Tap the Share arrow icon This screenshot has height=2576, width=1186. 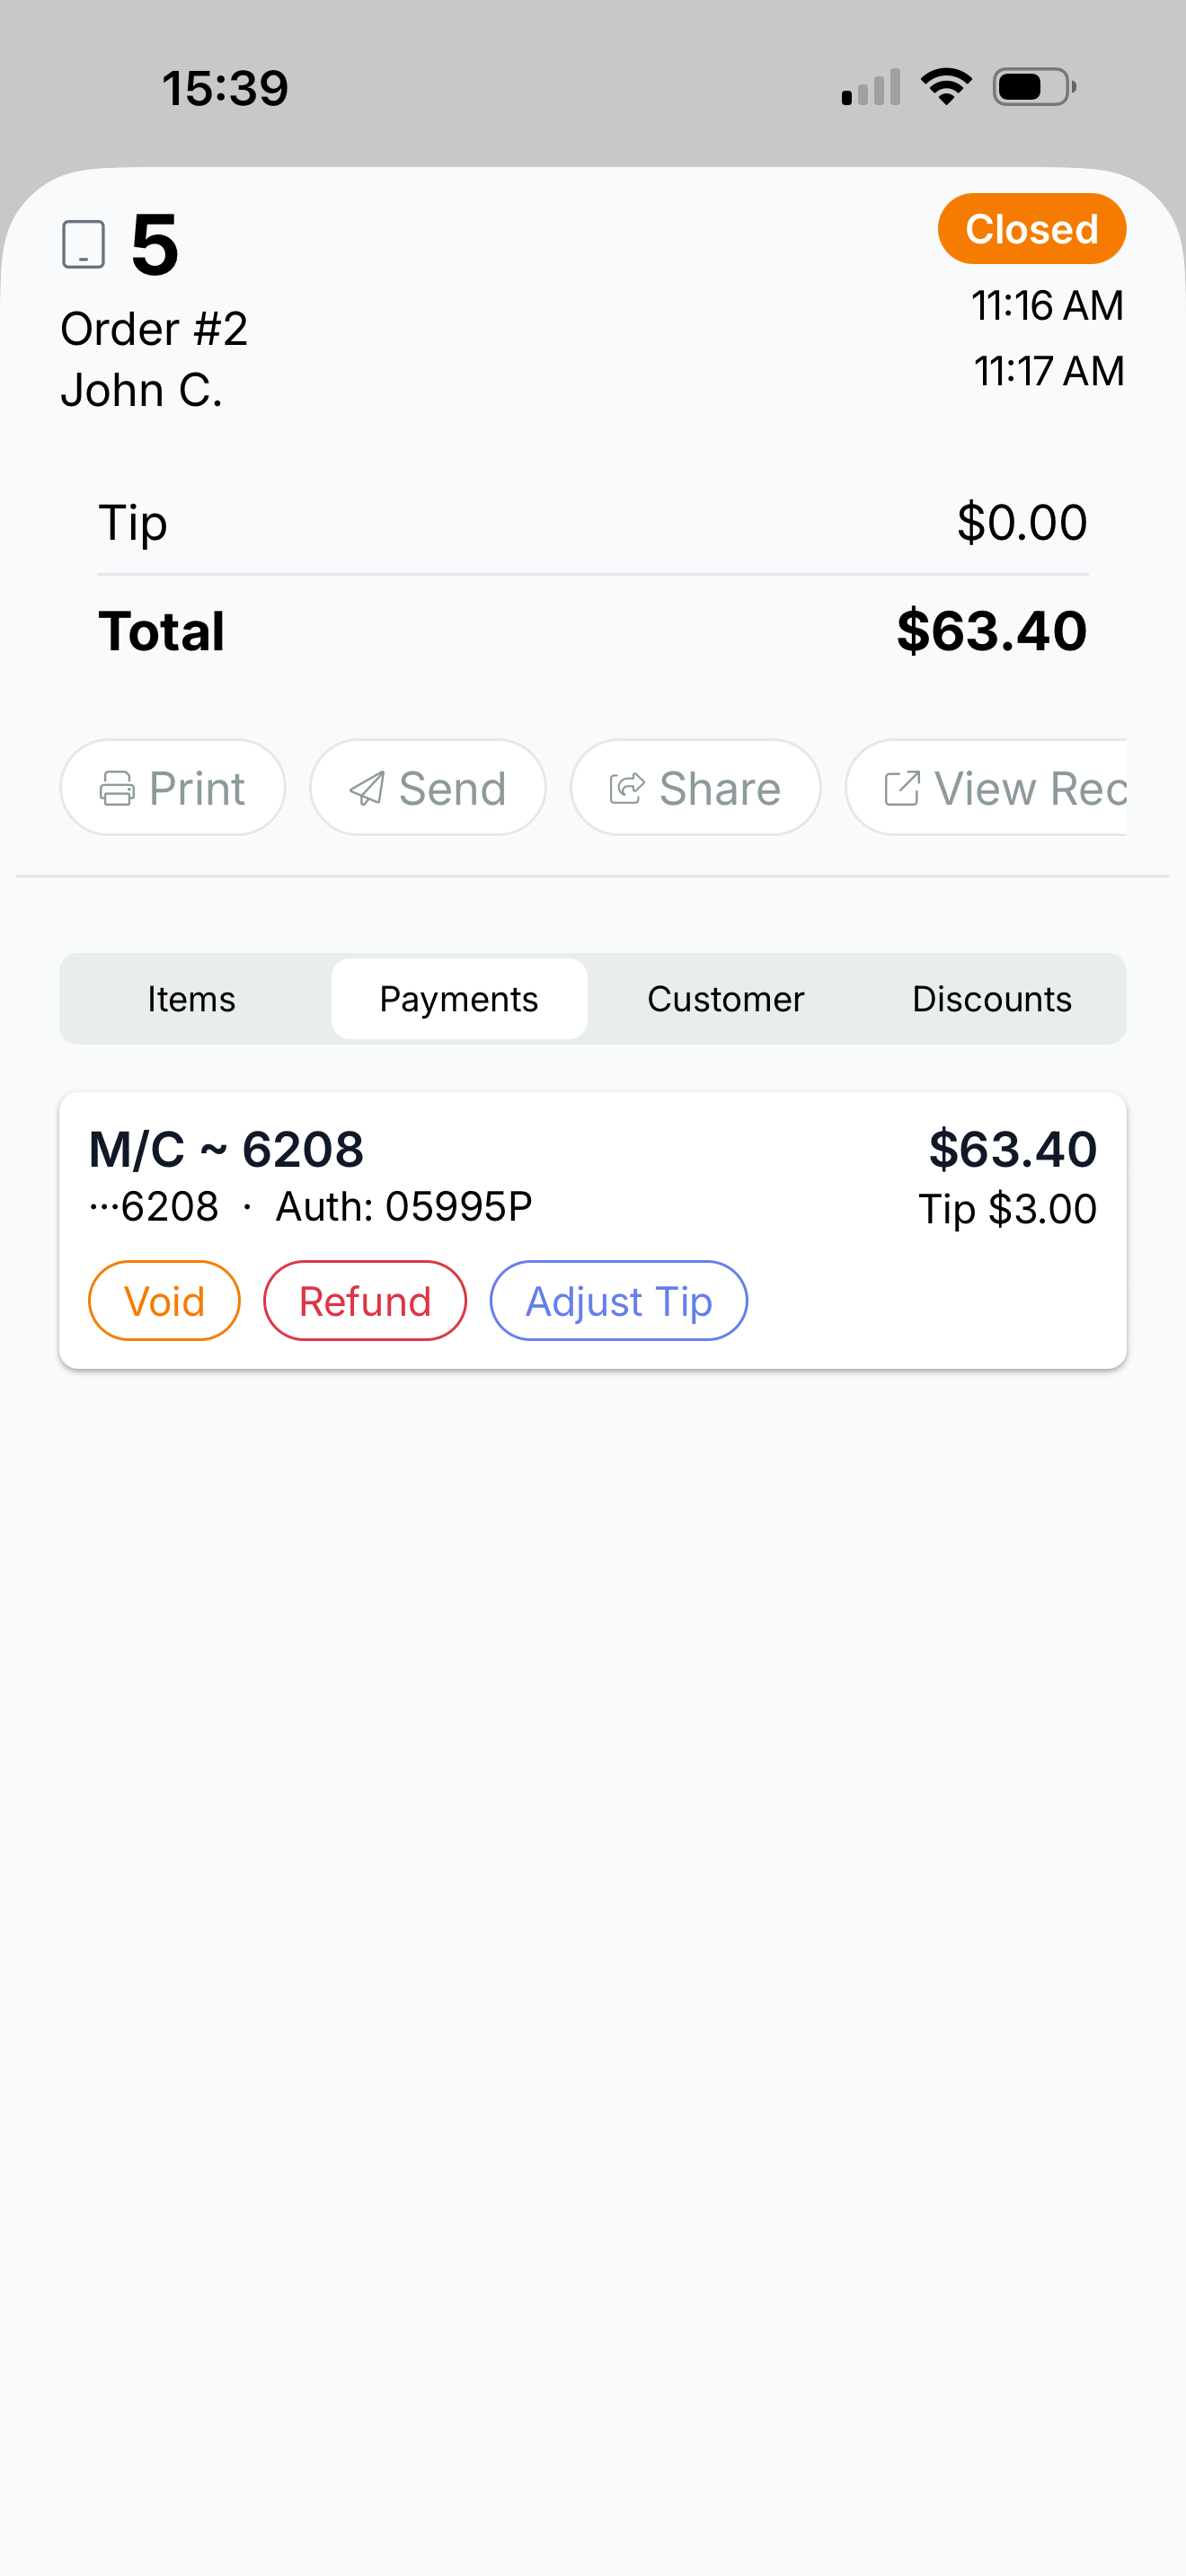pyautogui.click(x=627, y=789)
